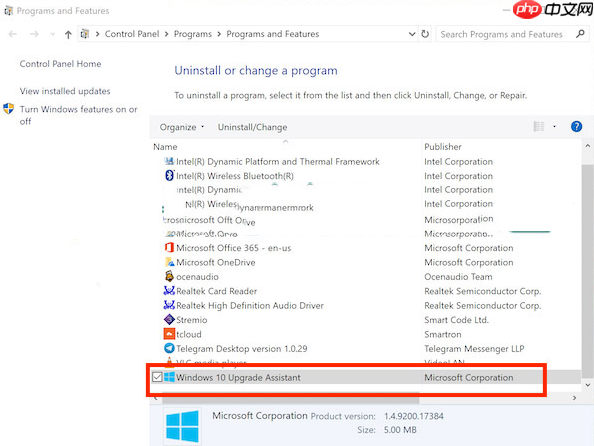The width and height of the screenshot is (594, 446).
Task: Click the search magnifier icon
Action: 580,34
